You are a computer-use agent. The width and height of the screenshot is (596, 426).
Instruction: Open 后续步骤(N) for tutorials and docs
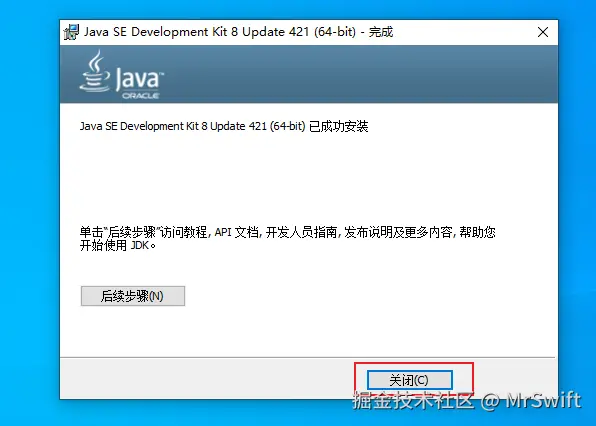coord(133,296)
